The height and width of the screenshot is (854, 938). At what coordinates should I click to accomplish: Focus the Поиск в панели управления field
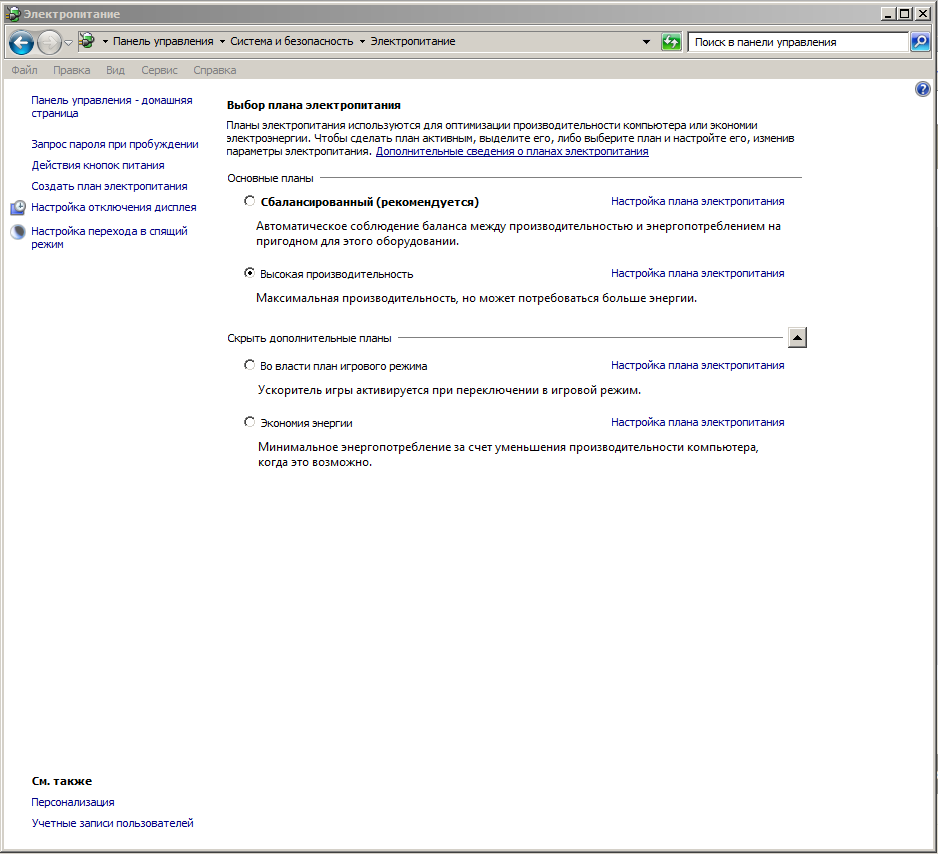(x=798, y=42)
